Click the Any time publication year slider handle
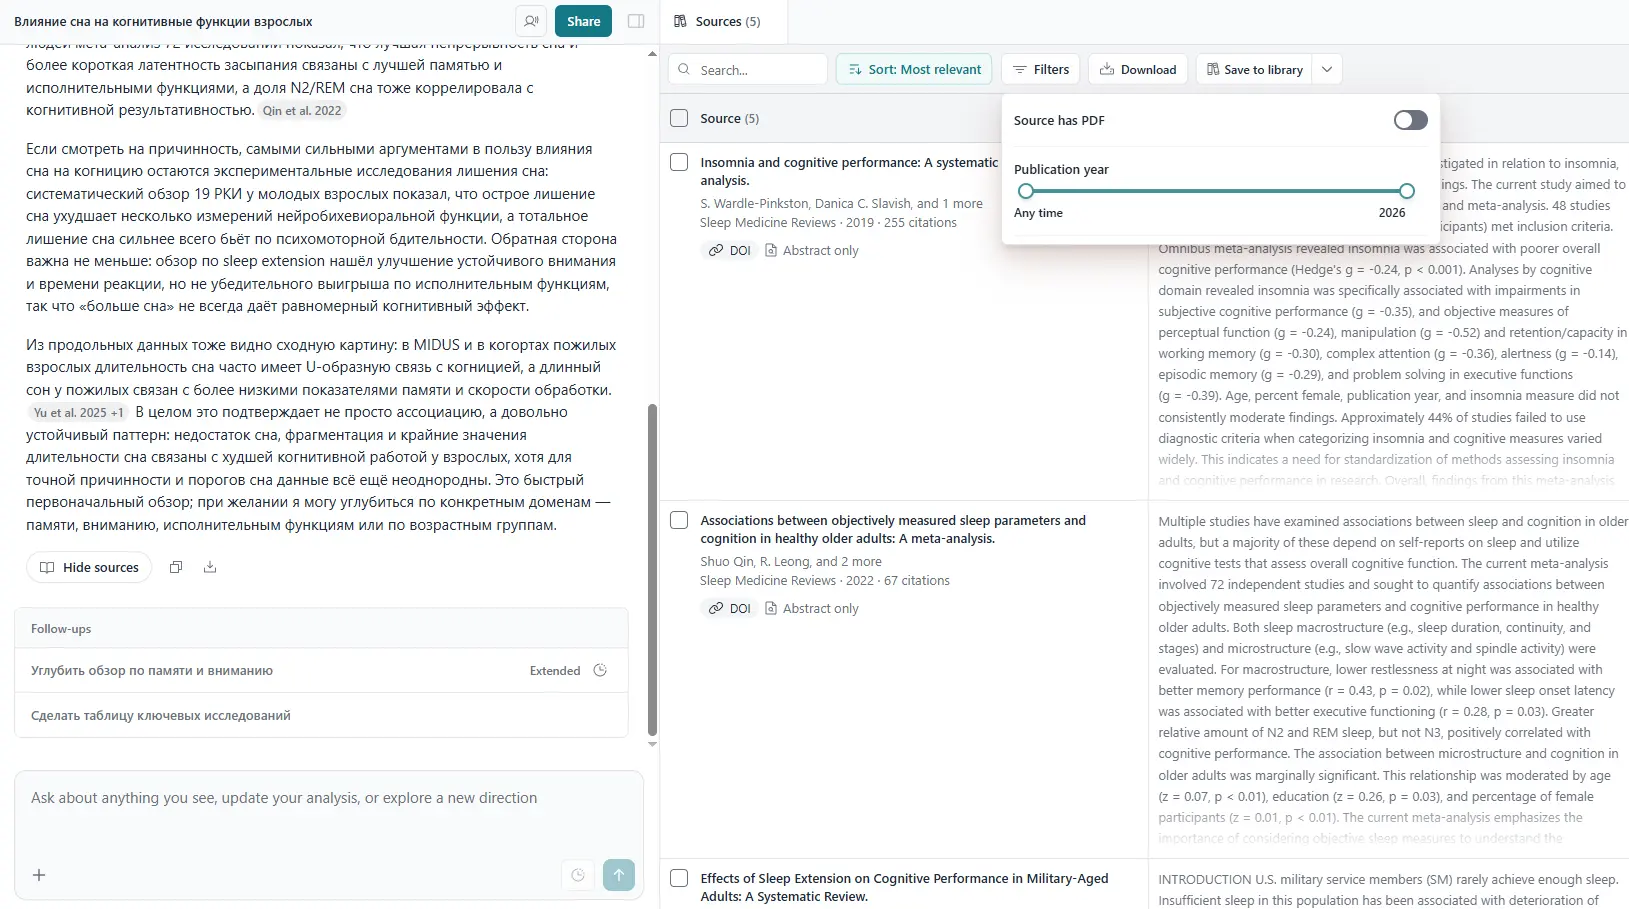This screenshot has height=909, width=1629. [x=1025, y=191]
